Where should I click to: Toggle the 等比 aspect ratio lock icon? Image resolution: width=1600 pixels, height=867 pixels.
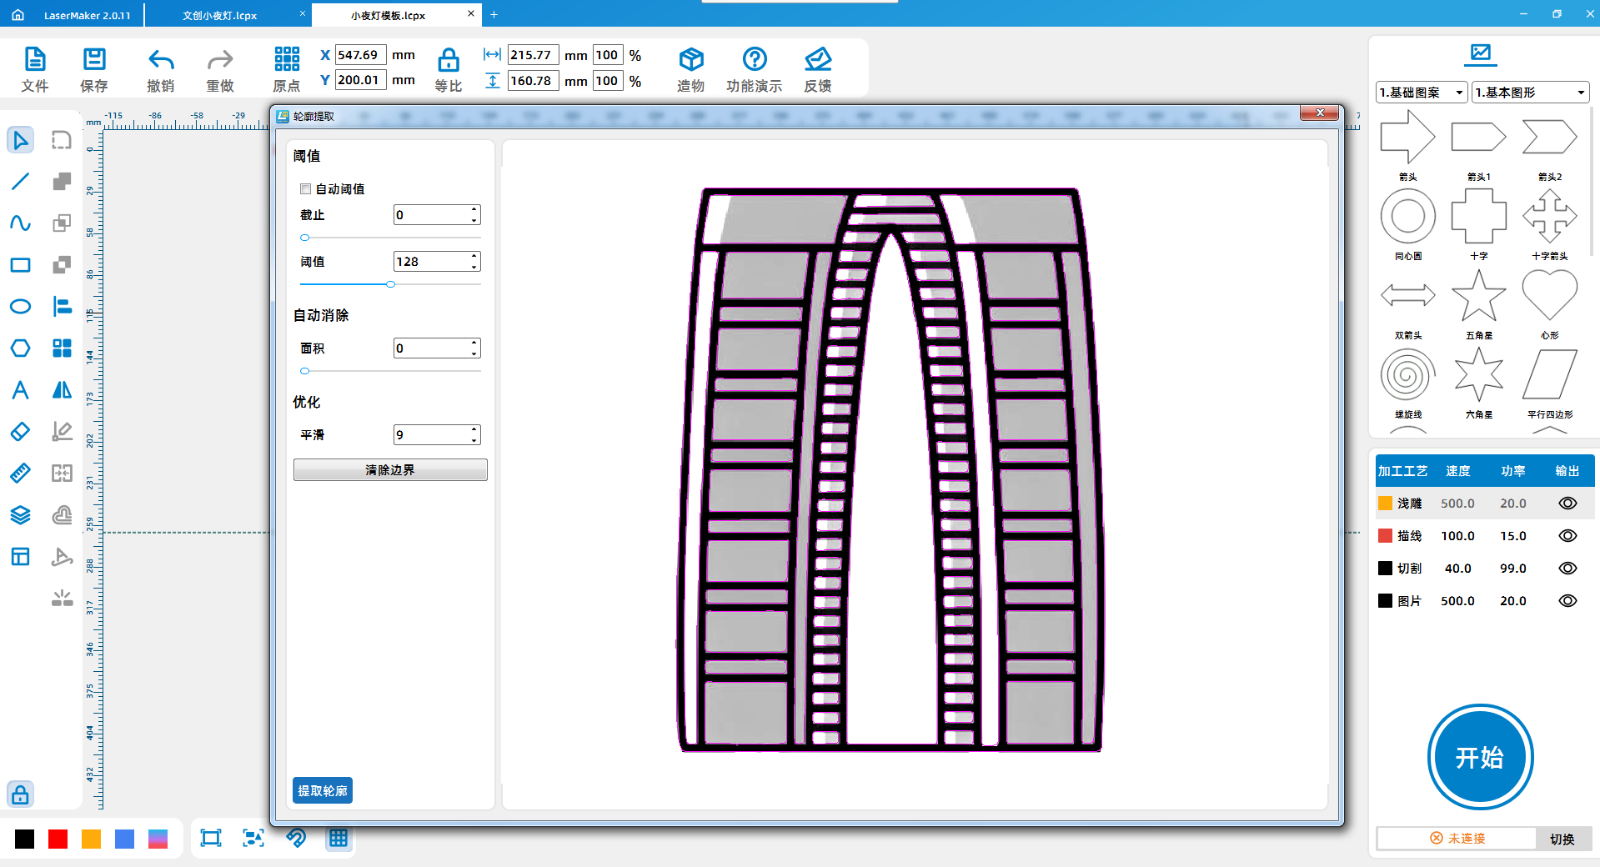(x=449, y=60)
